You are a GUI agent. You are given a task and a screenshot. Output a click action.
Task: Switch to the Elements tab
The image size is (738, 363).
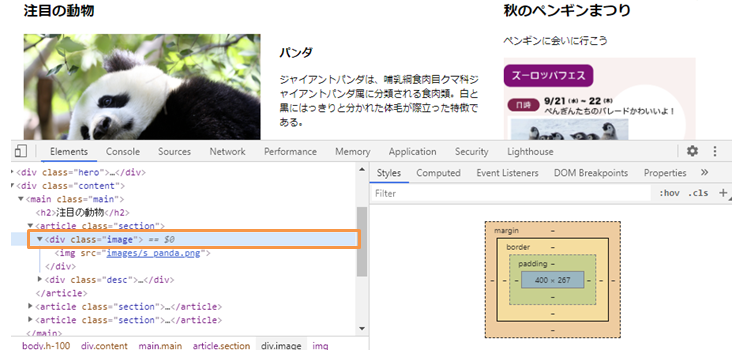[69, 152]
